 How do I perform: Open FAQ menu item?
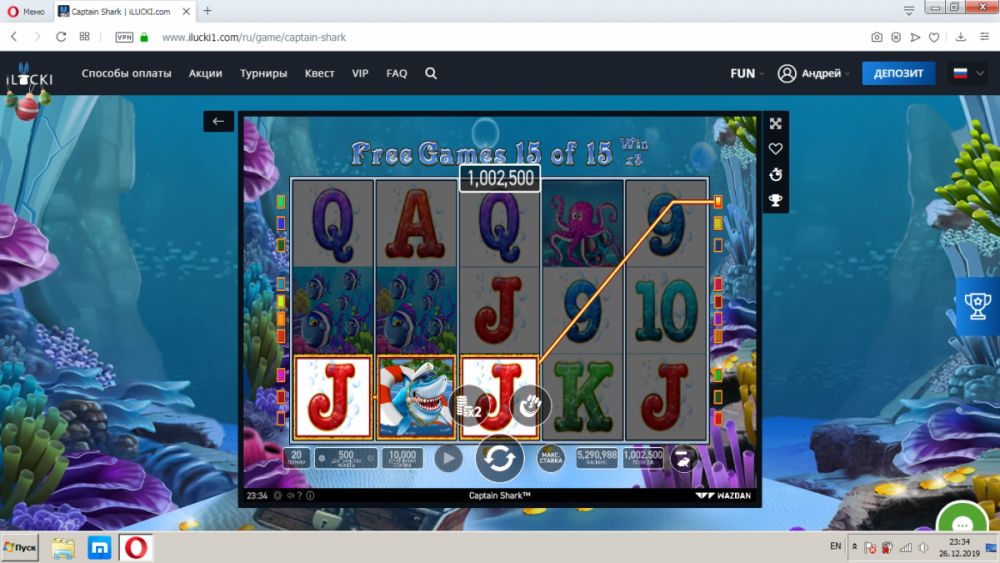coord(397,73)
